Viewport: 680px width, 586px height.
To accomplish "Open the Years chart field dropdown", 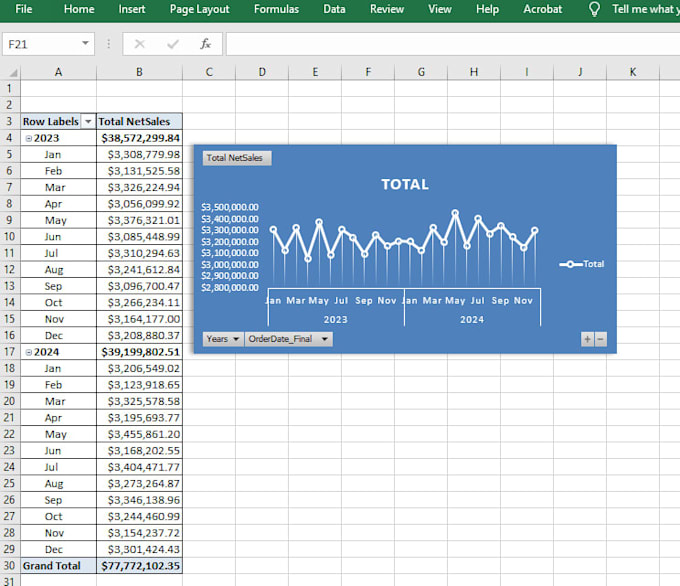I will [x=223, y=339].
